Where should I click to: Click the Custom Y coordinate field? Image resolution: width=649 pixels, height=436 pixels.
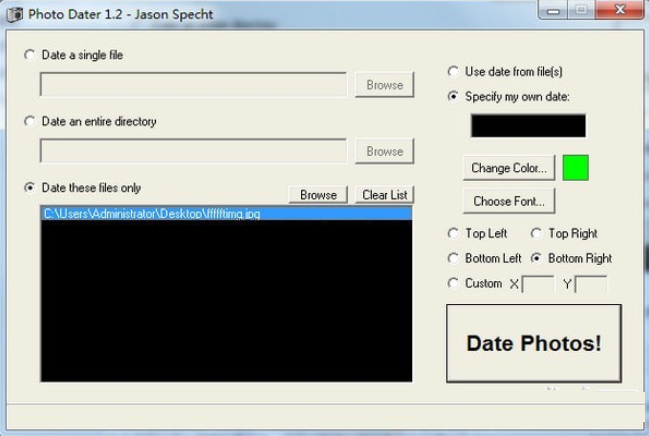point(591,284)
